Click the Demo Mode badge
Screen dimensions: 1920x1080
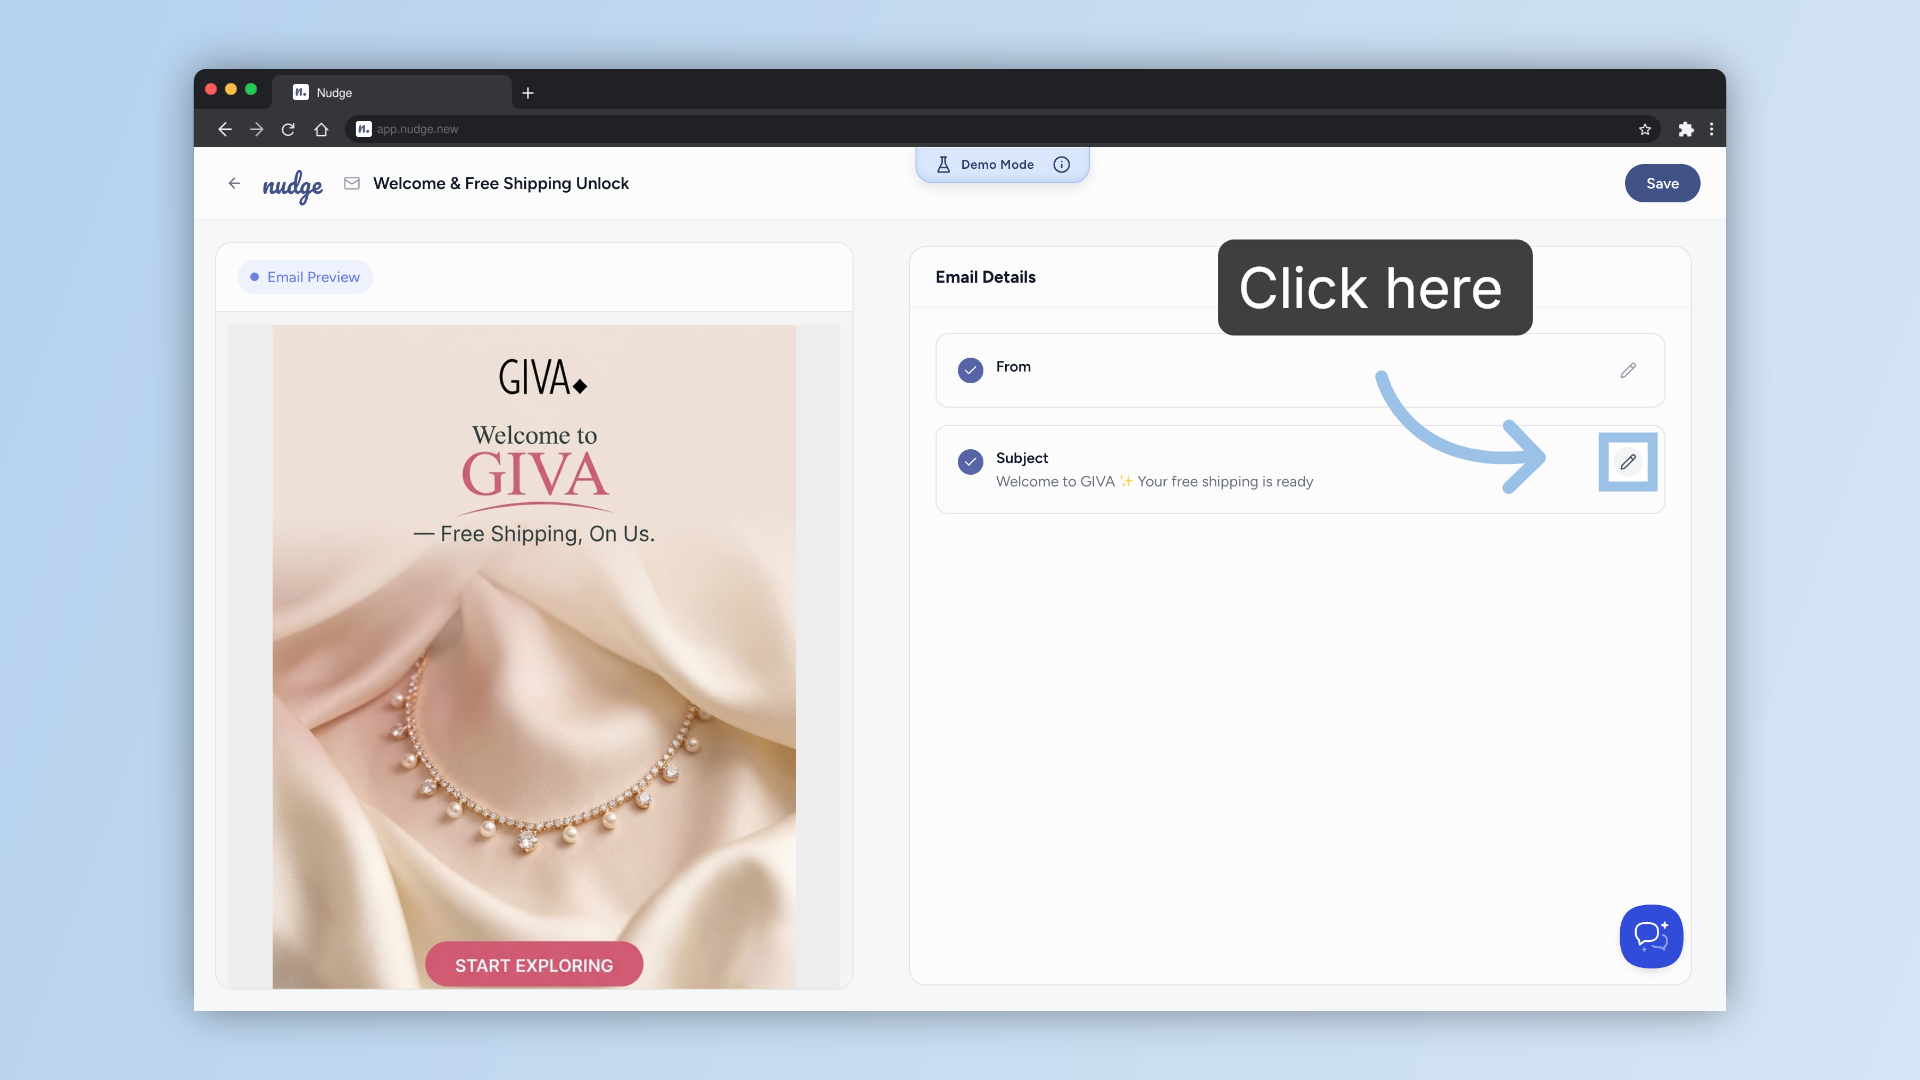[x=1002, y=165]
